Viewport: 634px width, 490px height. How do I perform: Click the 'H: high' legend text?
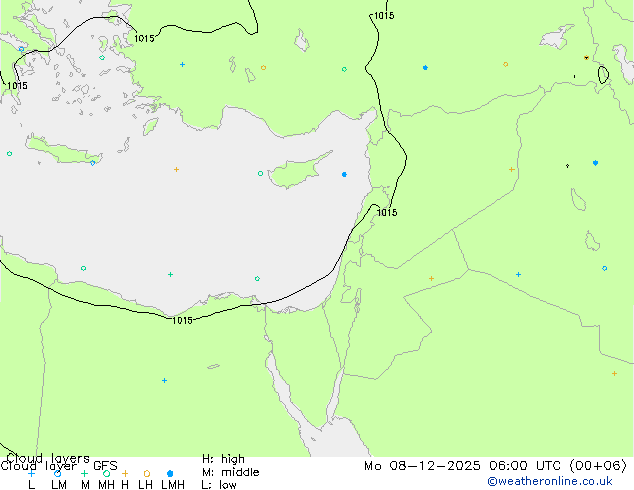click(223, 459)
